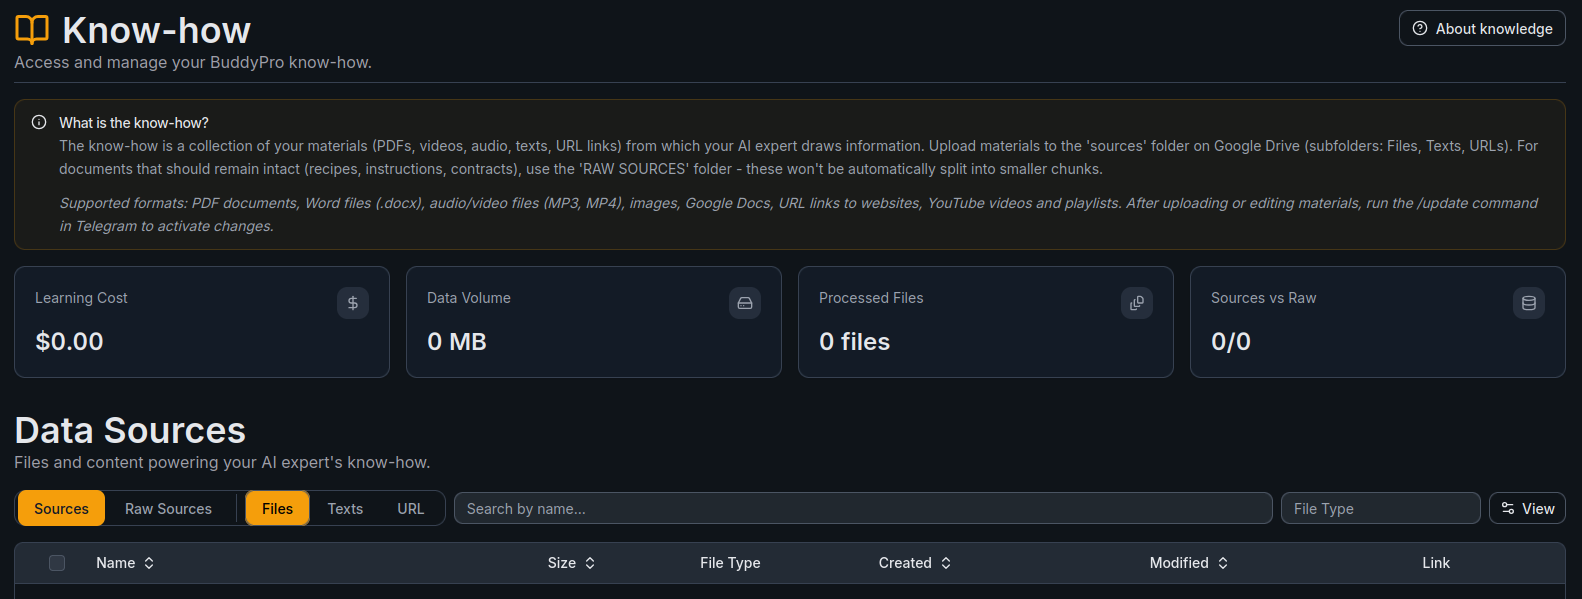The image size is (1582, 599).
Task: Check the select-all checkbox in table header
Action: point(57,563)
